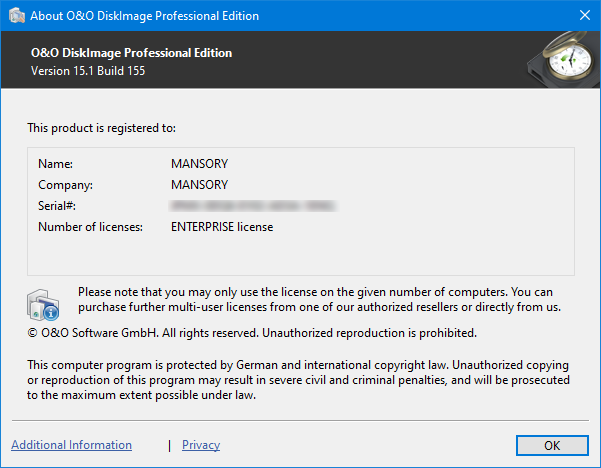
Task: Click the ENTERPRISE license value
Action: click(222, 227)
